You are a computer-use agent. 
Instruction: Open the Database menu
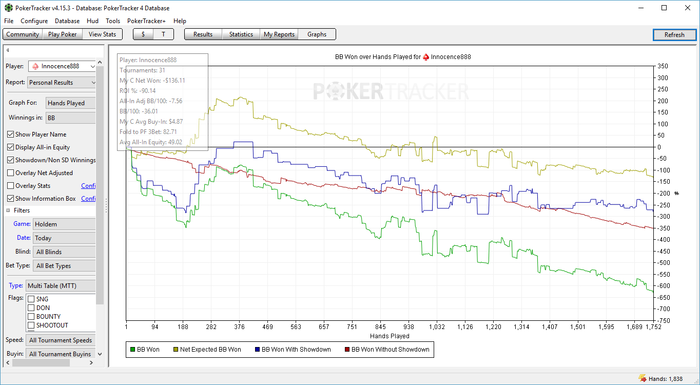point(67,21)
